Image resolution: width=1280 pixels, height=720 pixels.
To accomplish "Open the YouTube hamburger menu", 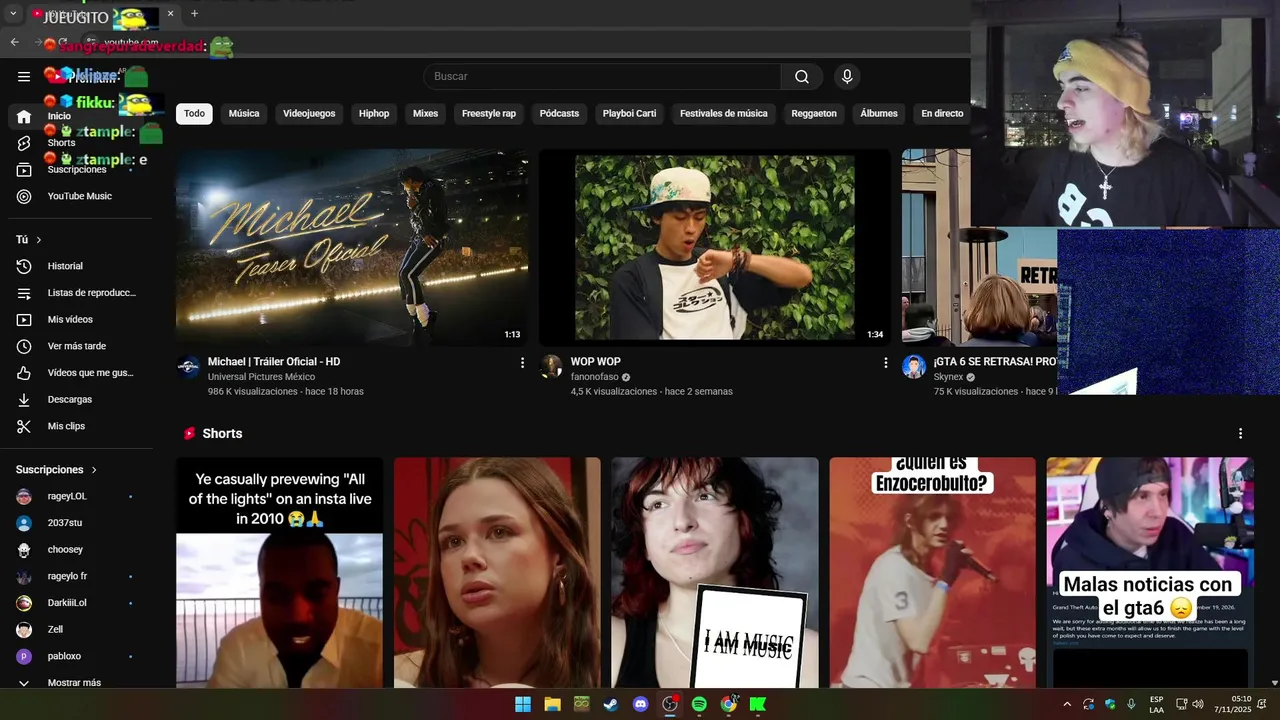I will [x=24, y=76].
